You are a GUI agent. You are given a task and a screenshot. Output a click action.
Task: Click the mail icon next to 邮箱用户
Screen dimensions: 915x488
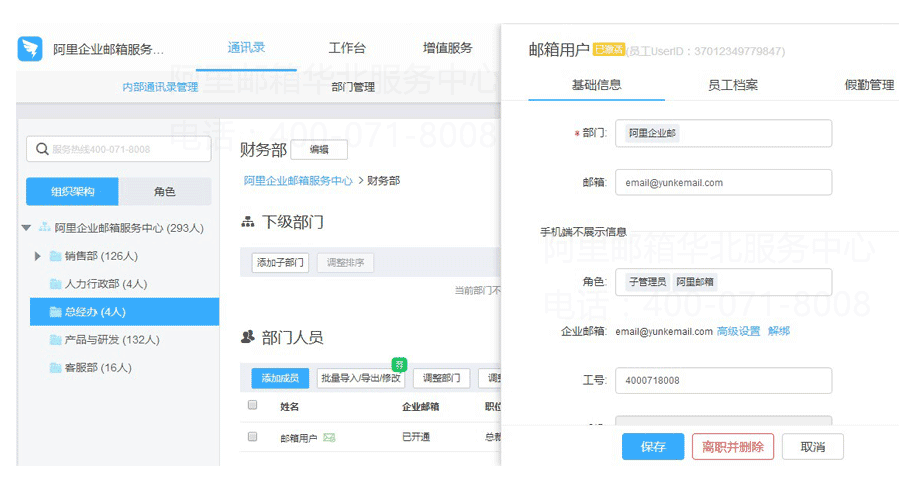(x=329, y=437)
